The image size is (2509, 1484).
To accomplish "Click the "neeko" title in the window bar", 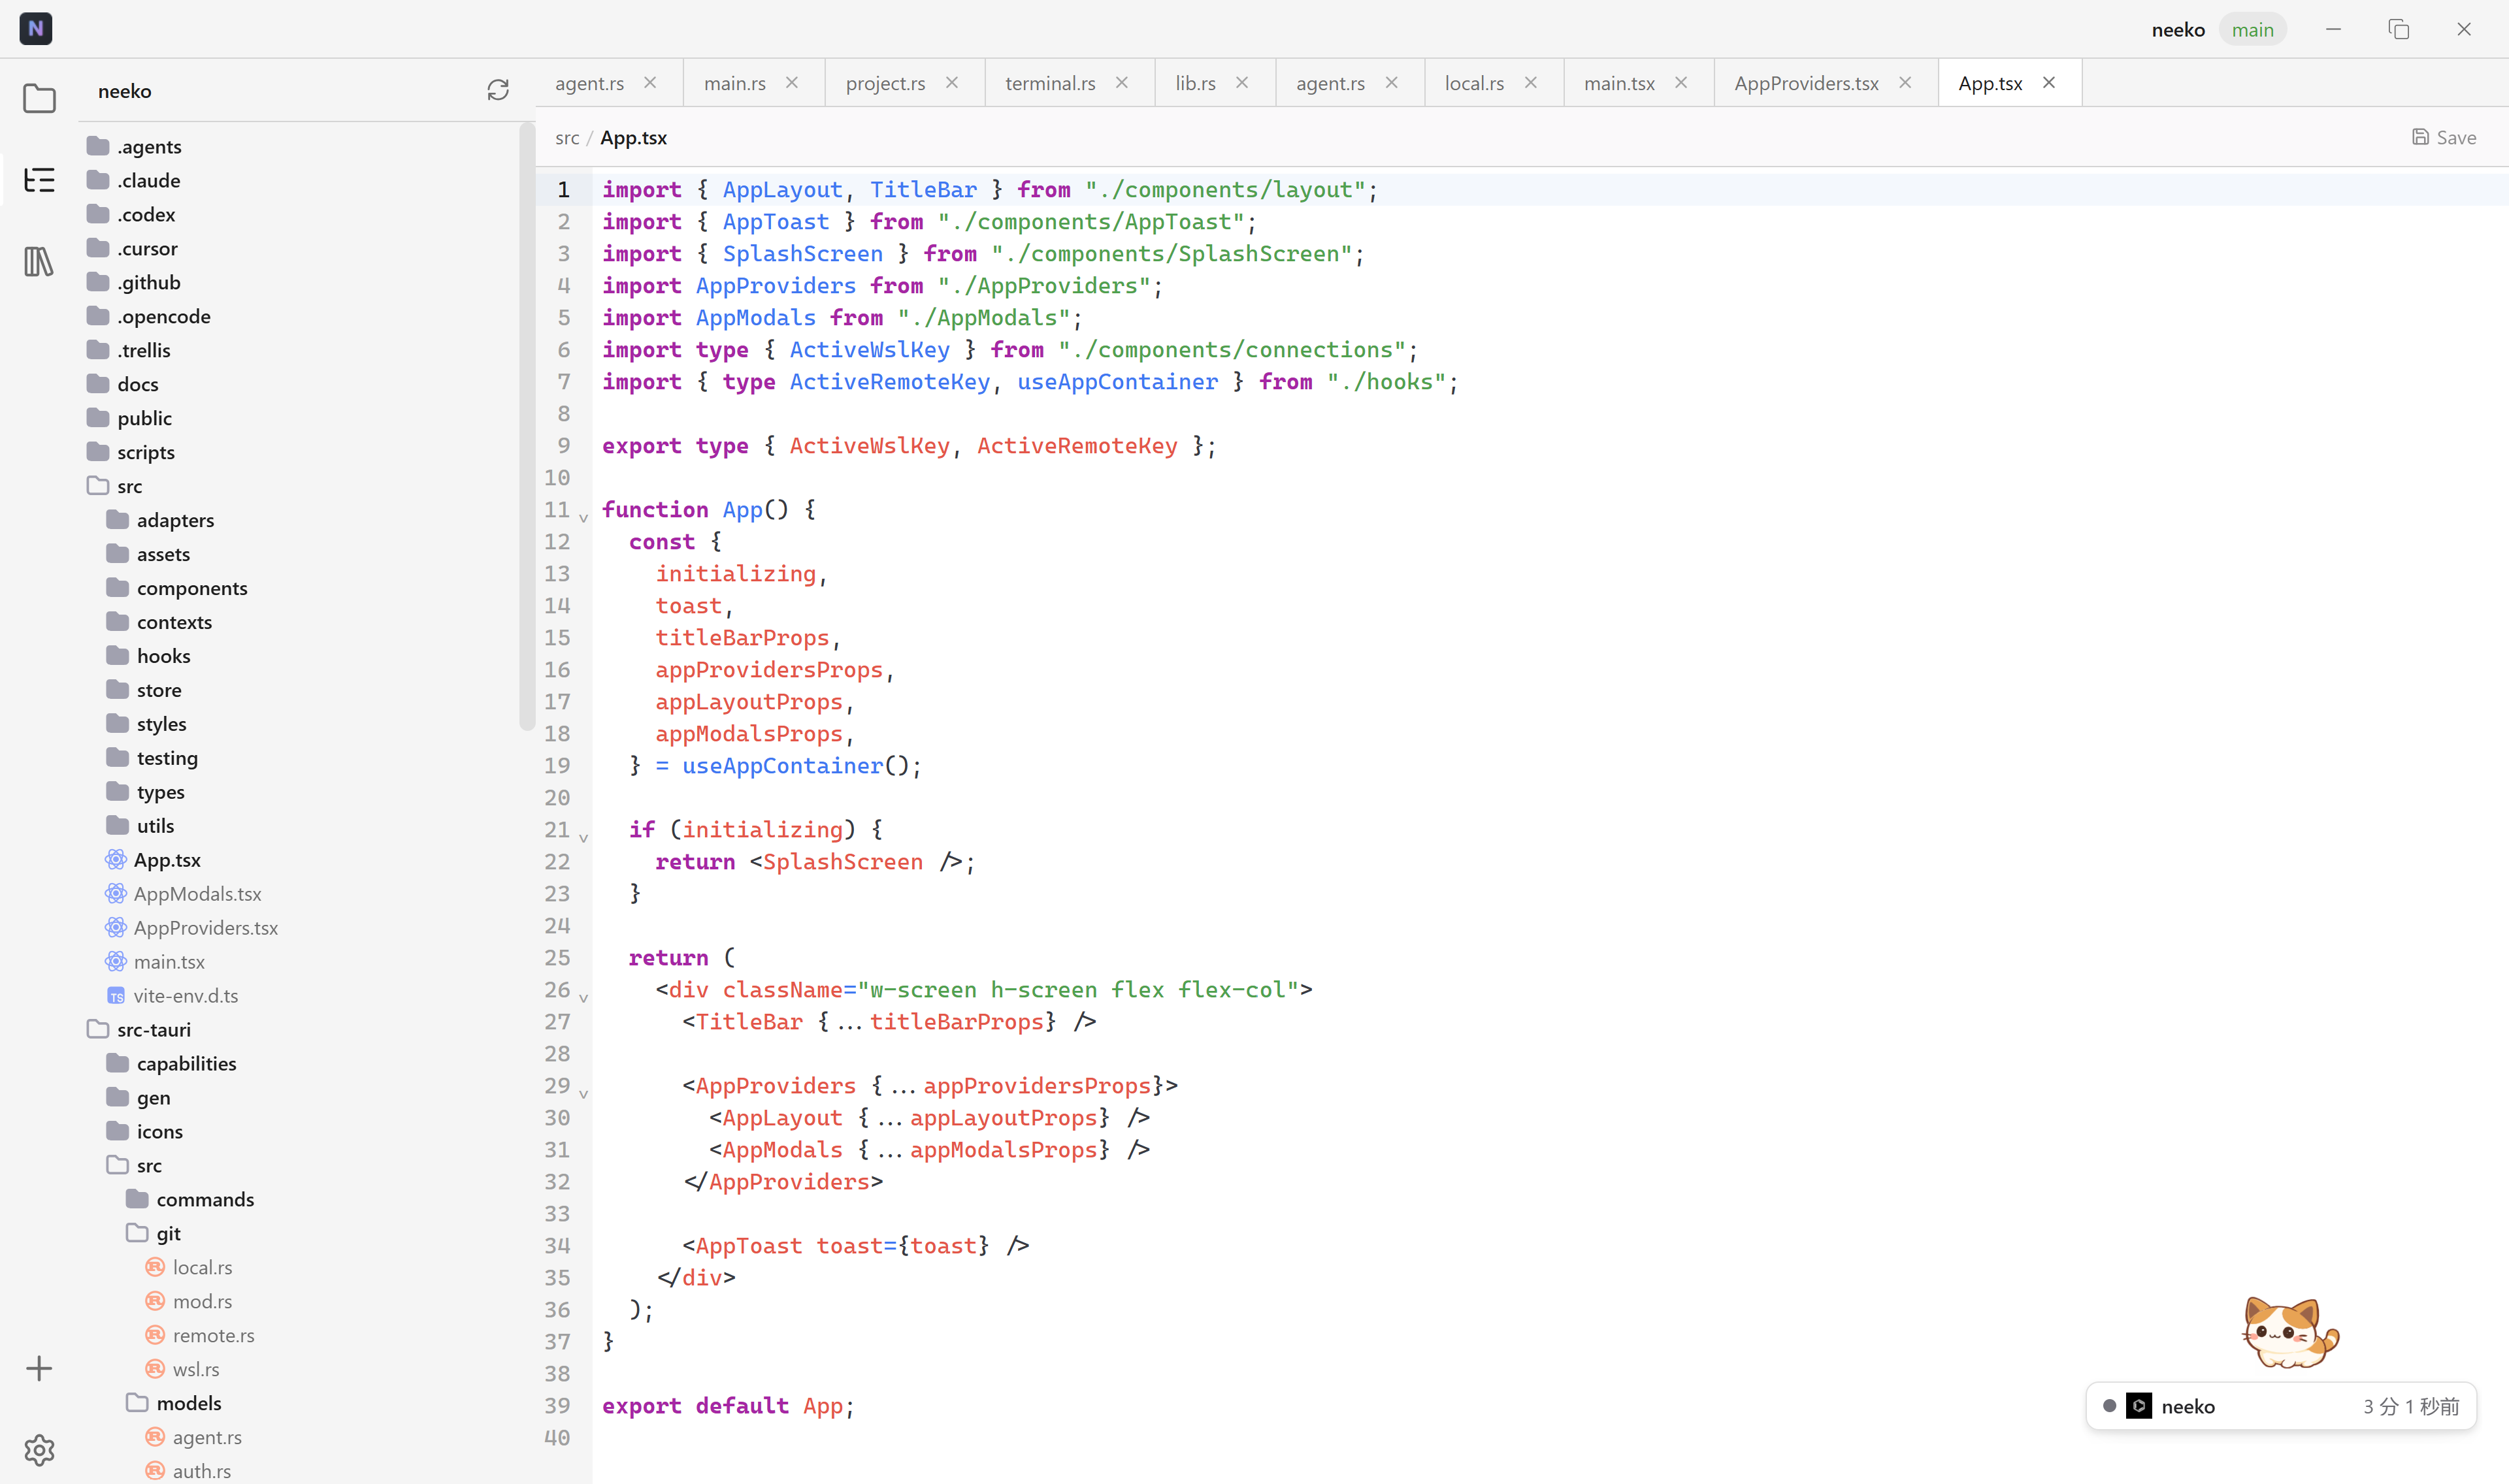I will (2178, 30).
